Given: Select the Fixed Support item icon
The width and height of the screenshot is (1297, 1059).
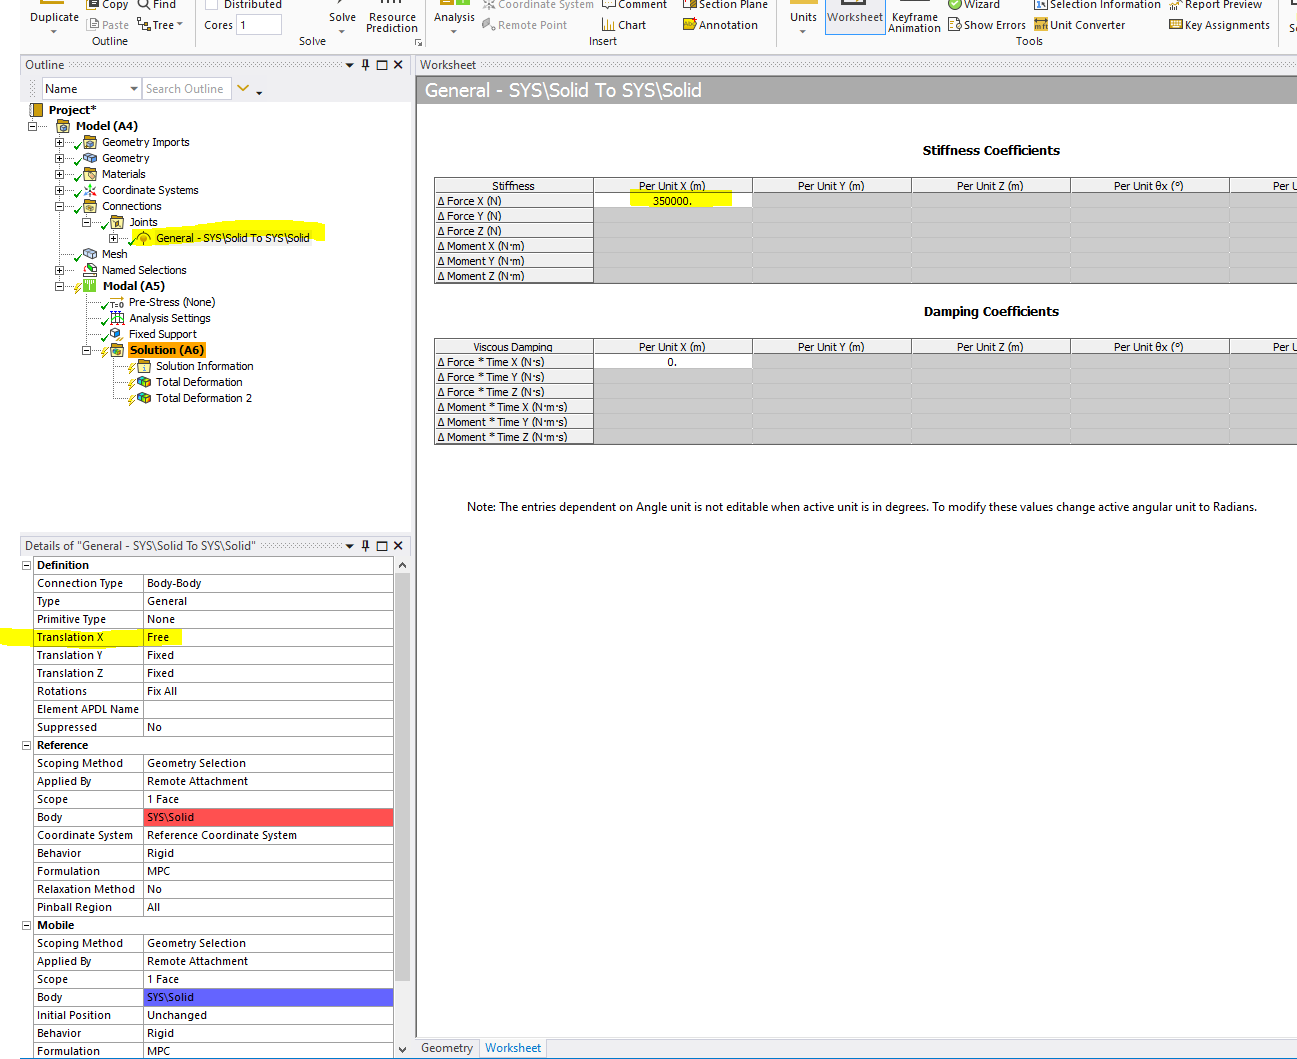Looking at the screenshot, I should pos(116,334).
